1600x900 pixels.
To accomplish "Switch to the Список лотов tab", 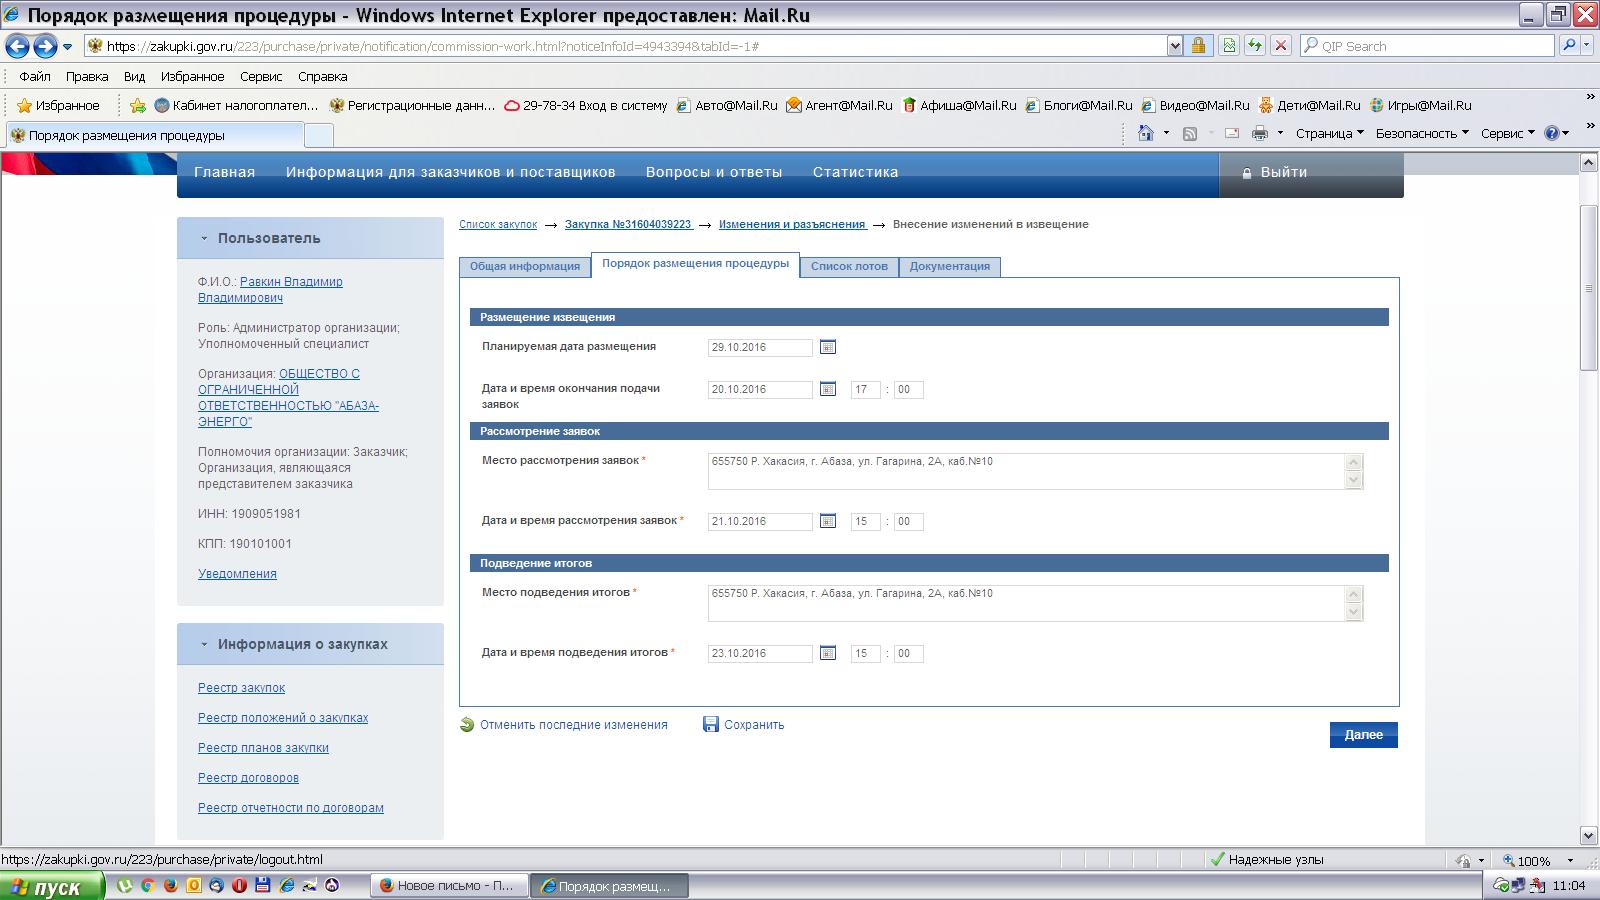I will click(849, 267).
